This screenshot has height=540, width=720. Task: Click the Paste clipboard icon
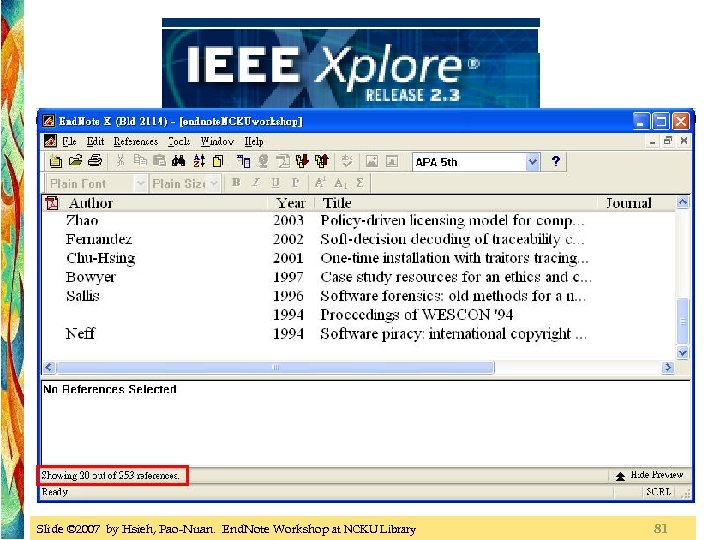[159, 161]
